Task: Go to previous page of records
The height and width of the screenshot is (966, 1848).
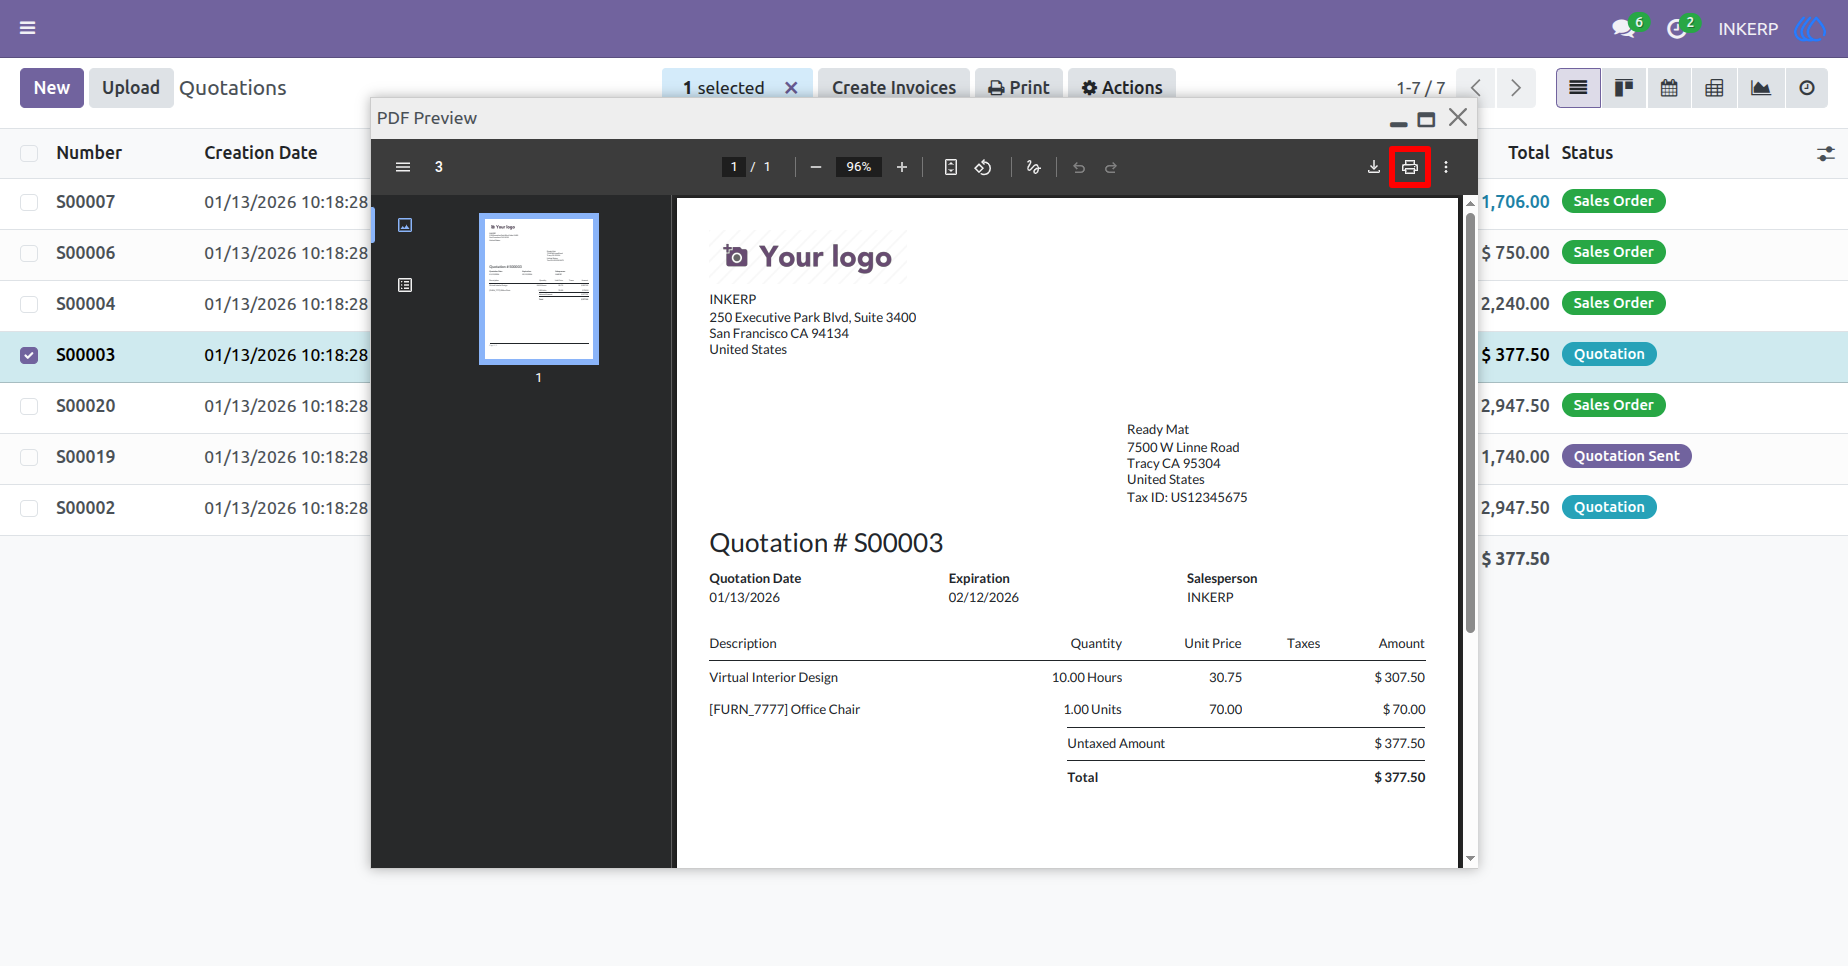Action: click(x=1476, y=88)
